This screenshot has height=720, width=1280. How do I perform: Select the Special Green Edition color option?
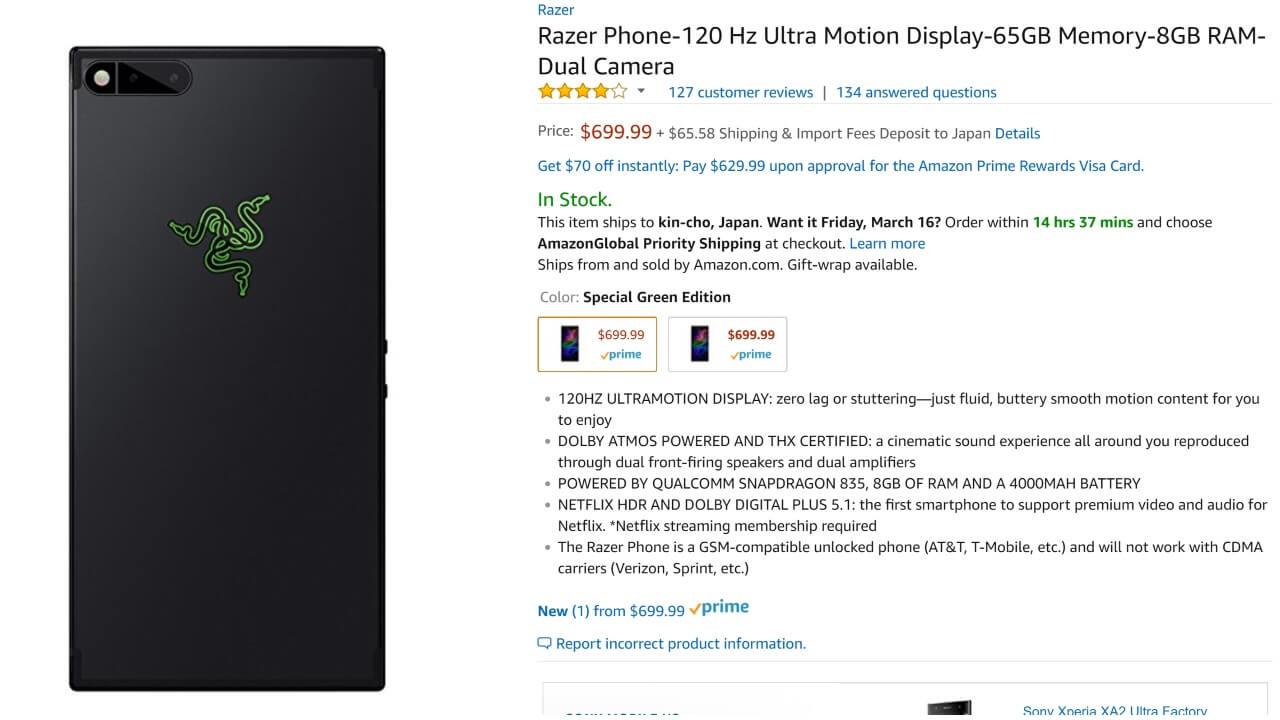click(x=597, y=344)
